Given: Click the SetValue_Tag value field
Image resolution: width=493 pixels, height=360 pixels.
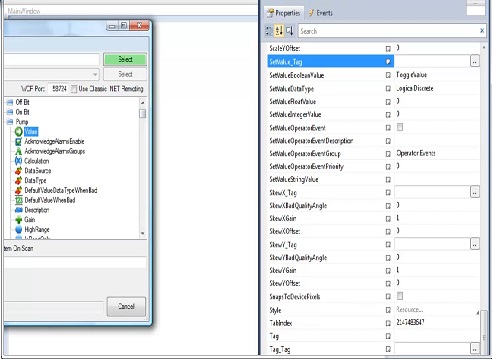Looking at the screenshot, I should [x=432, y=61].
